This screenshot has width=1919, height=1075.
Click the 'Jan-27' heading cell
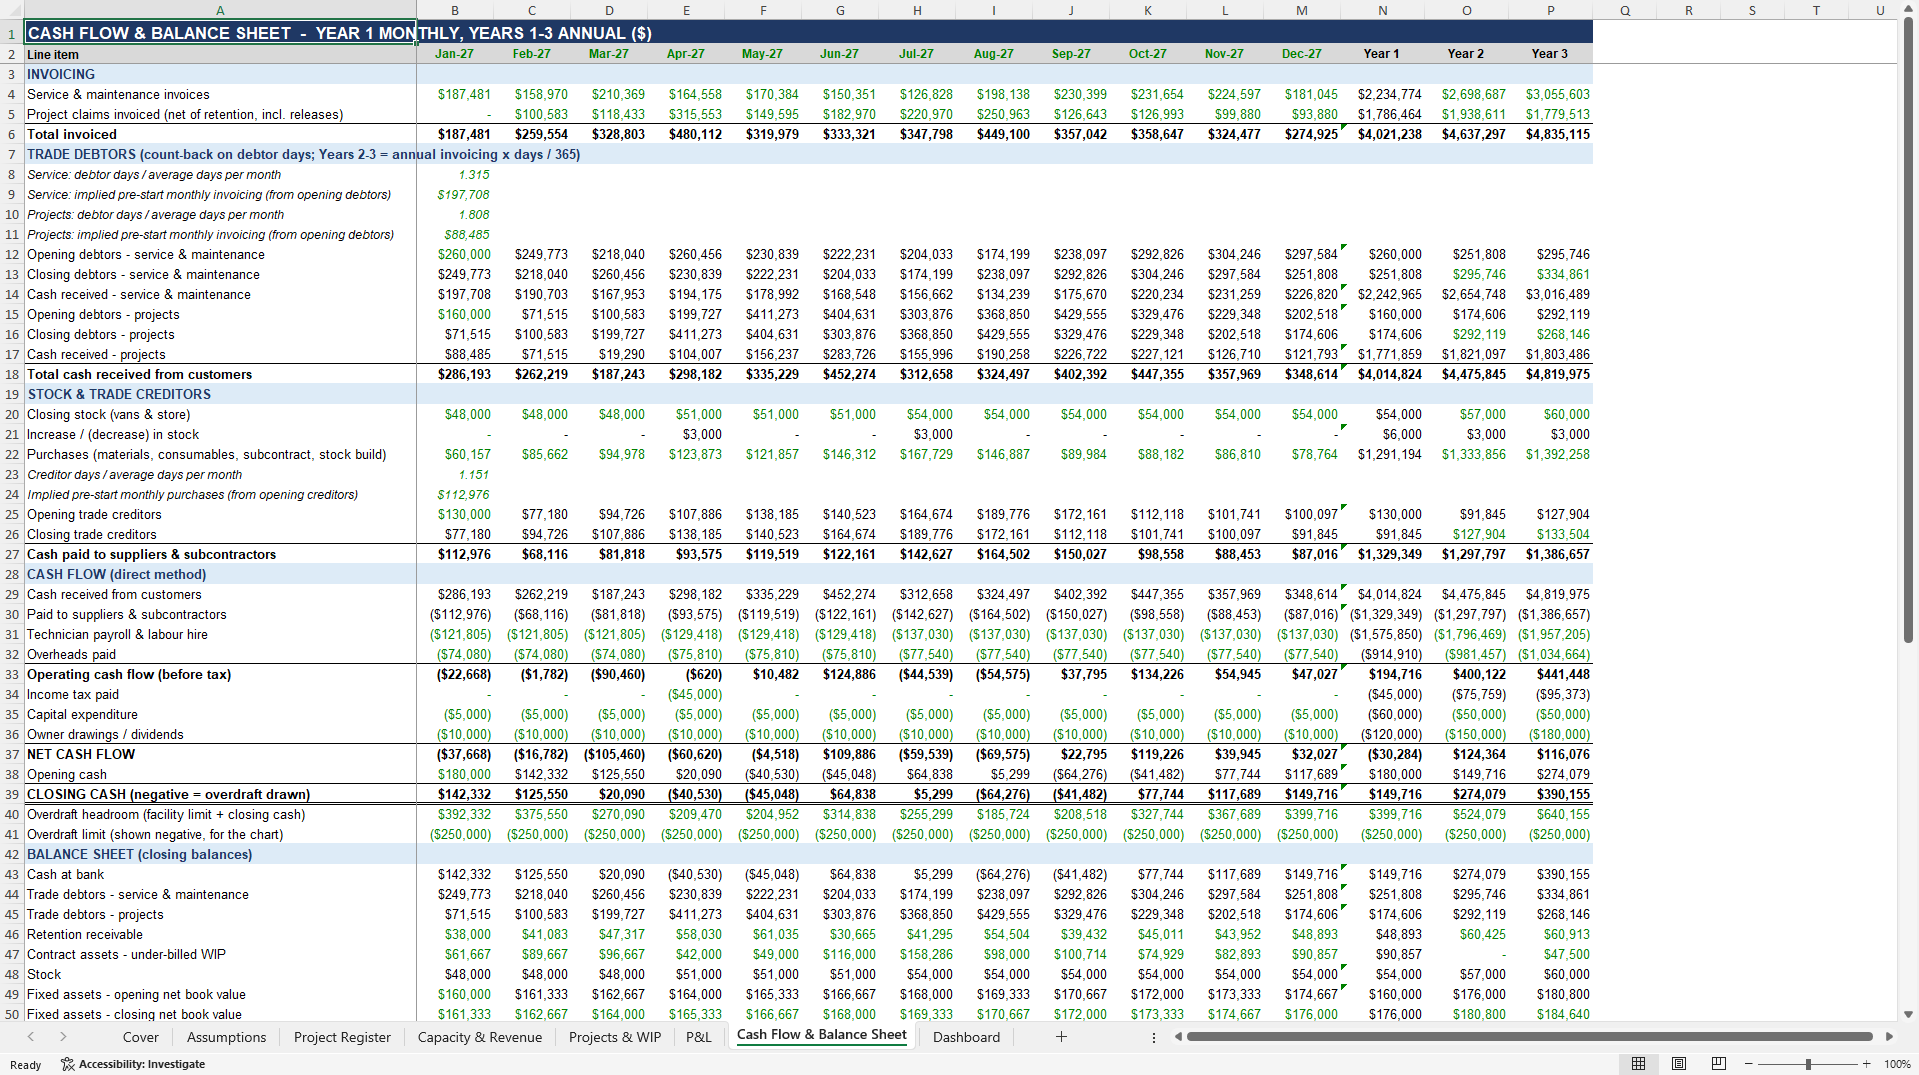click(455, 54)
